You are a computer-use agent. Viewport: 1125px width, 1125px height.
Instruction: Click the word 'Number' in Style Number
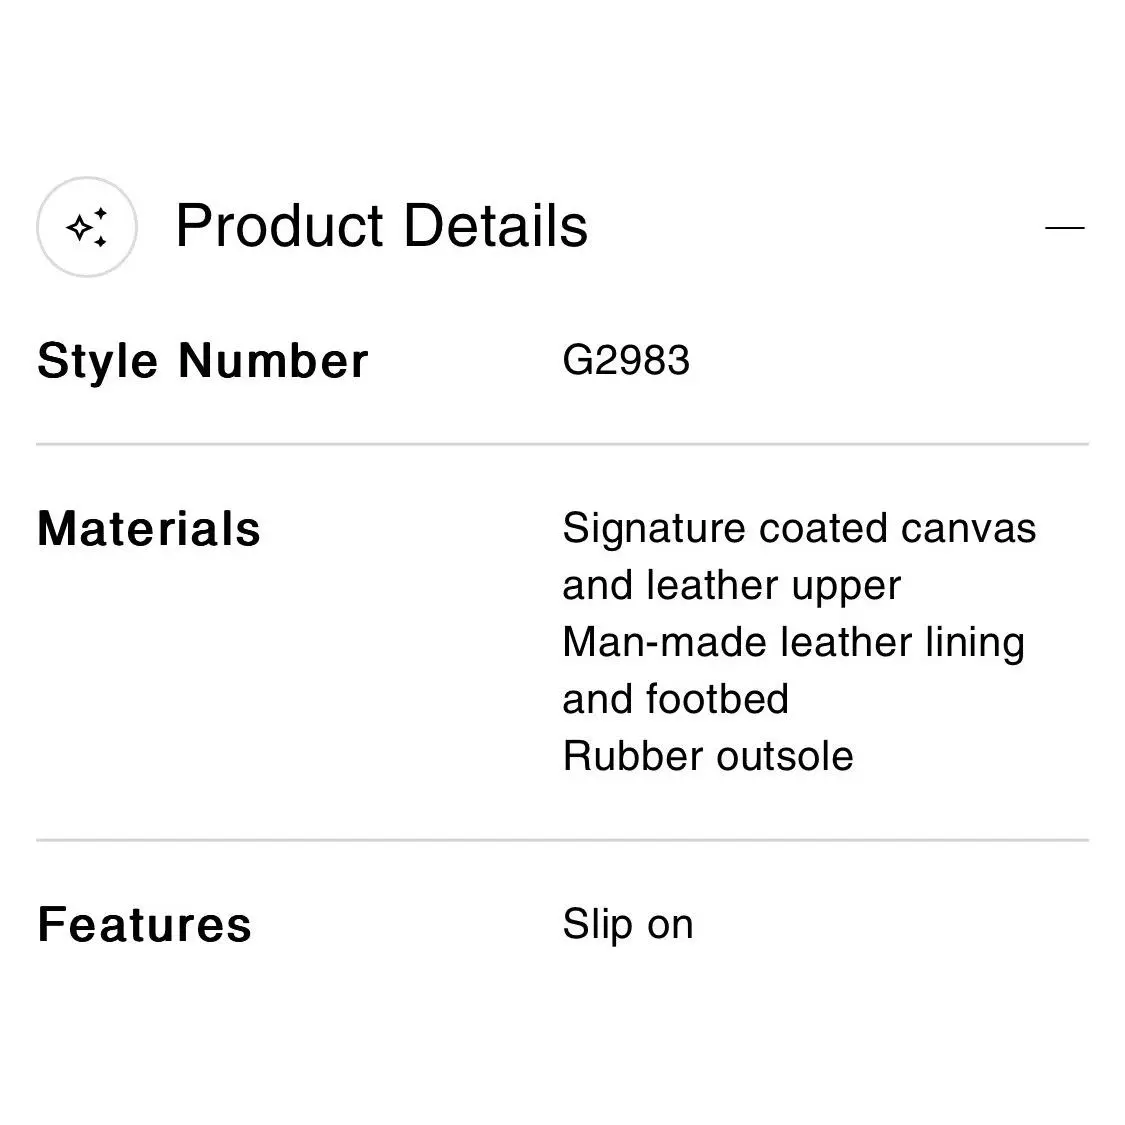click(x=273, y=360)
